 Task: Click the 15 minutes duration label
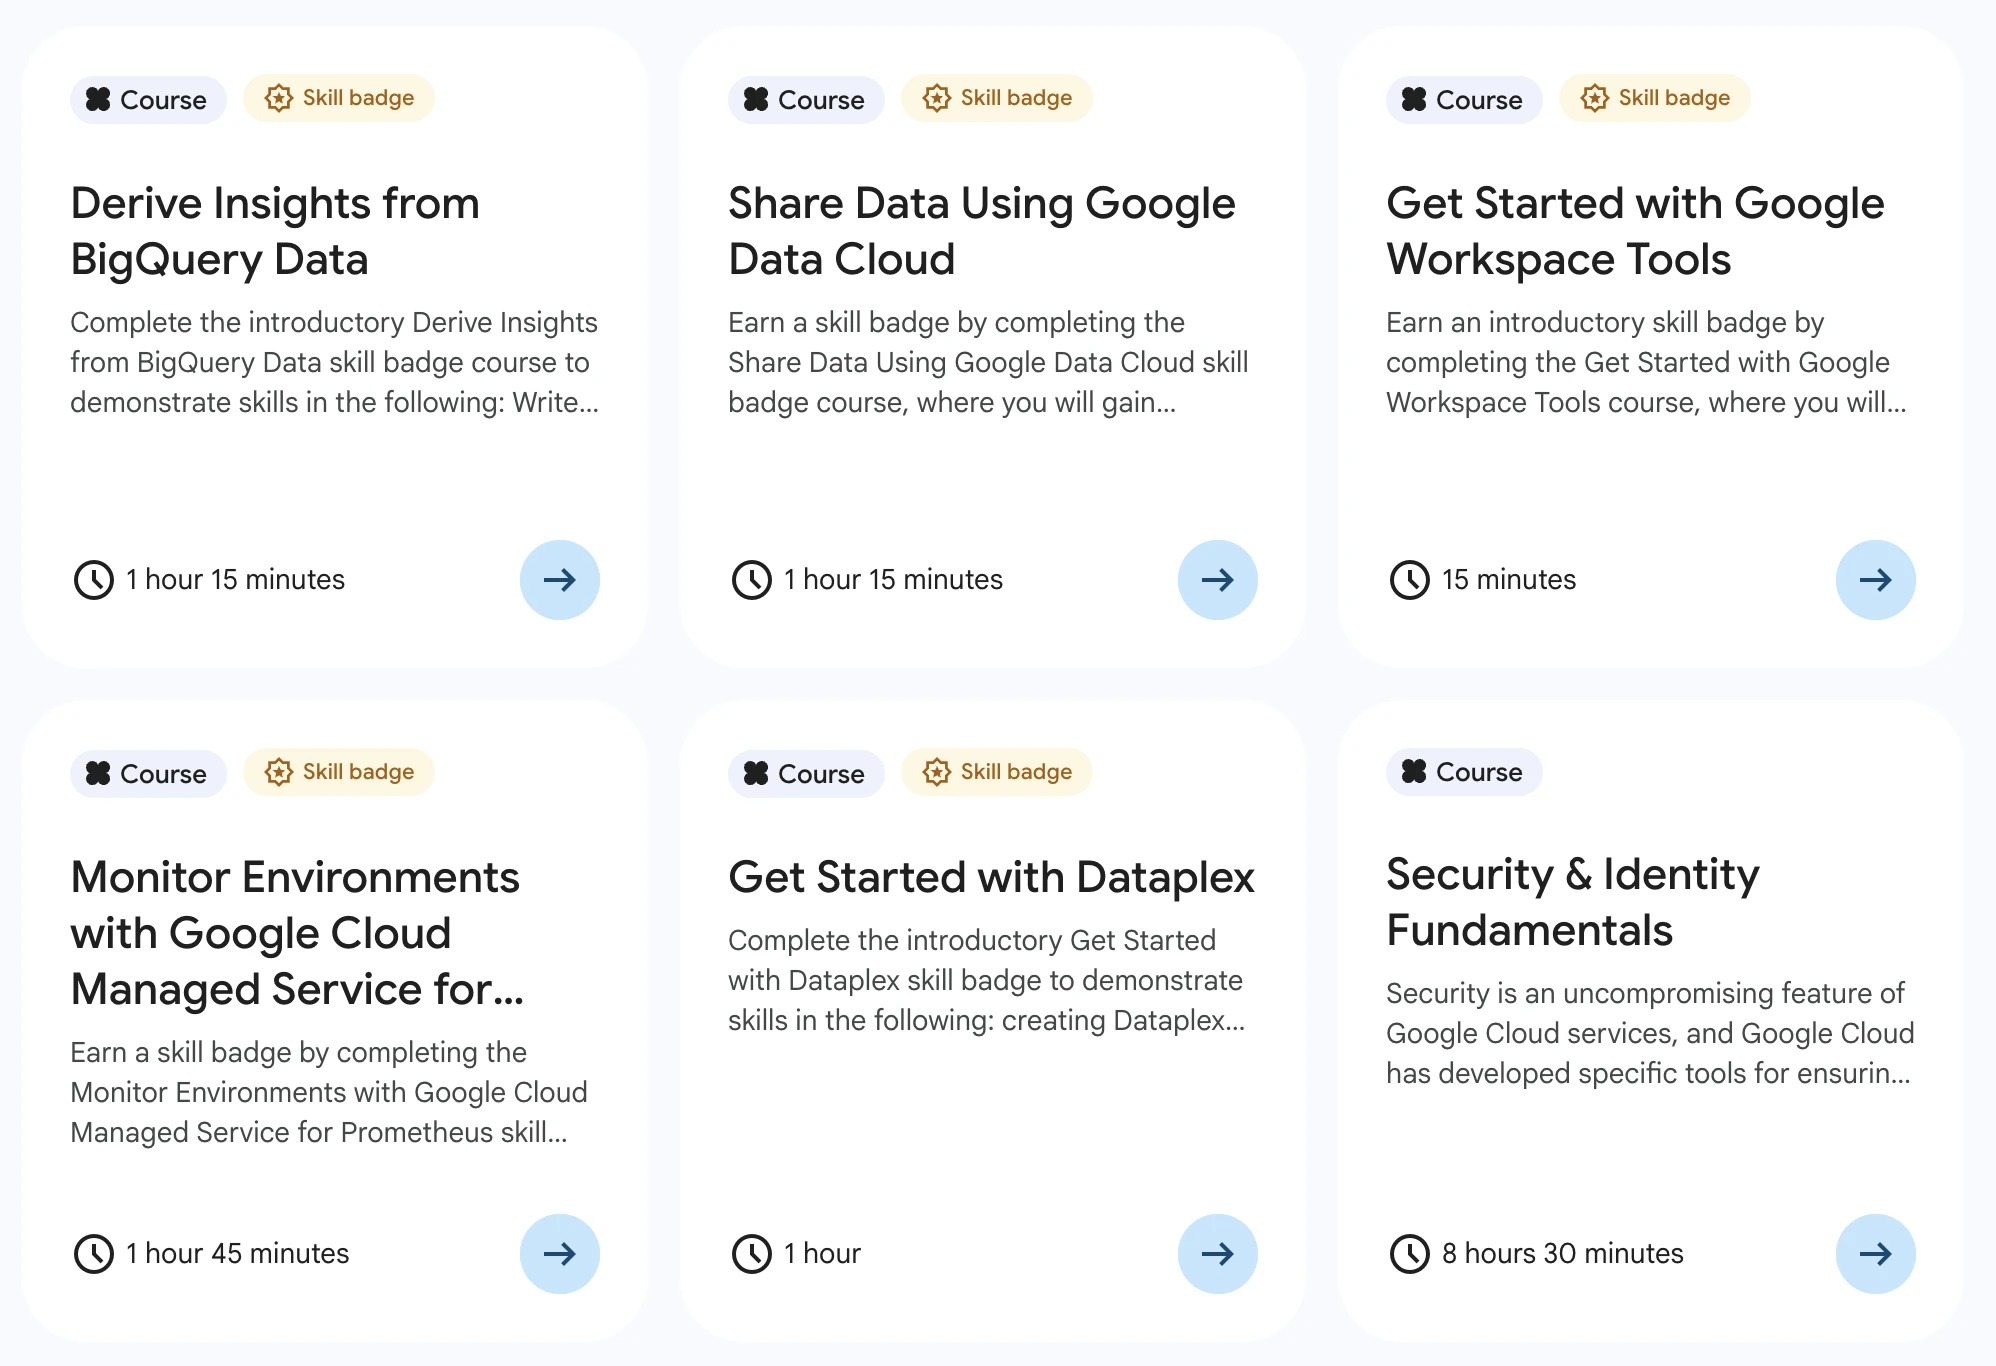coord(1508,580)
